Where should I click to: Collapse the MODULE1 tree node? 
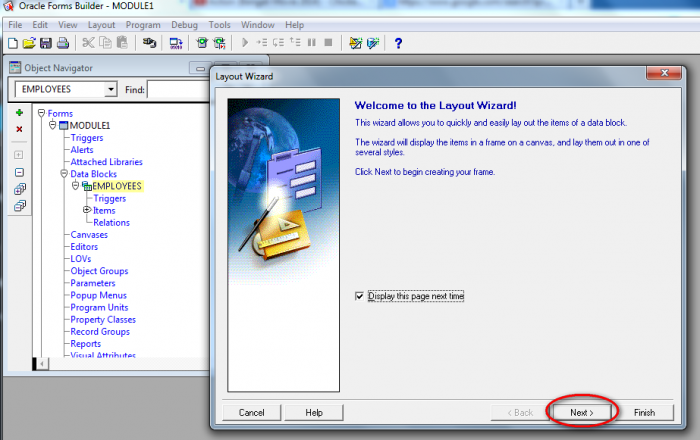click(x=53, y=125)
